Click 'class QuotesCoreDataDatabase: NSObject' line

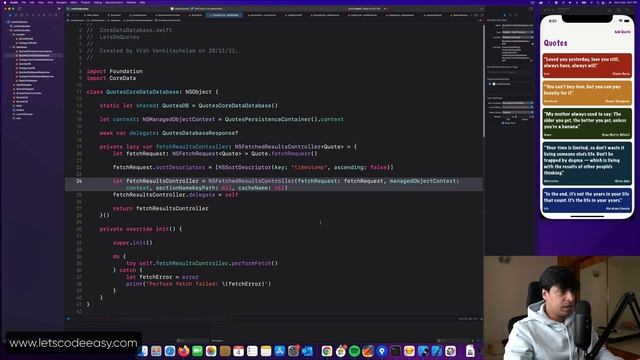pos(152,92)
